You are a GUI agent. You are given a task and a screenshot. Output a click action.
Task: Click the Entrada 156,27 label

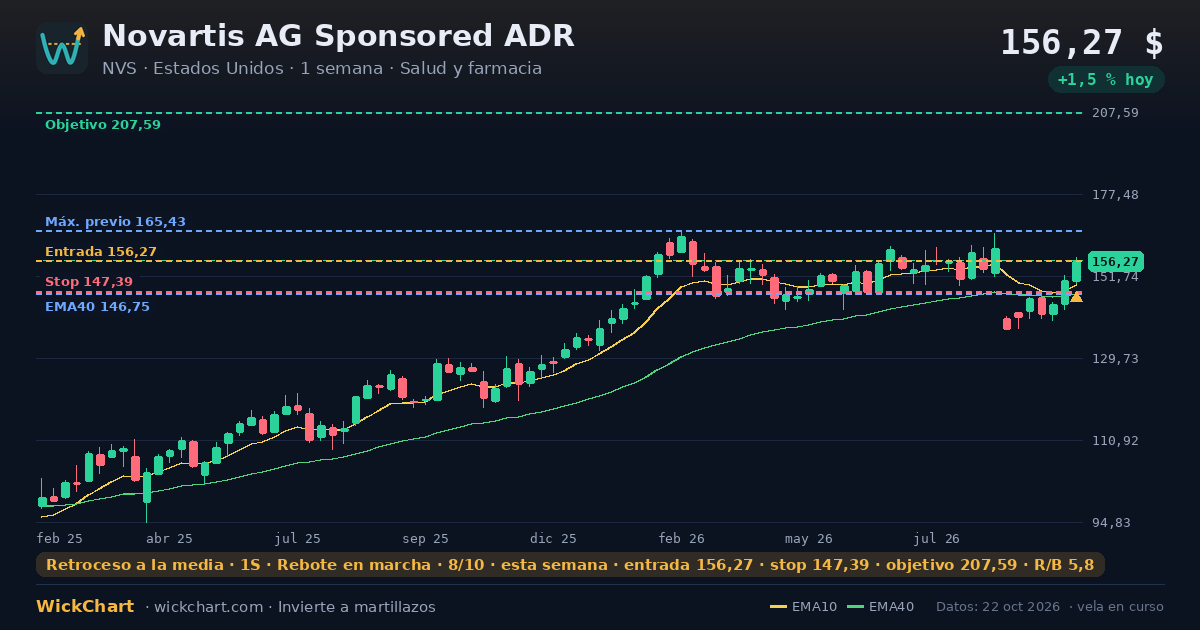click(101, 252)
